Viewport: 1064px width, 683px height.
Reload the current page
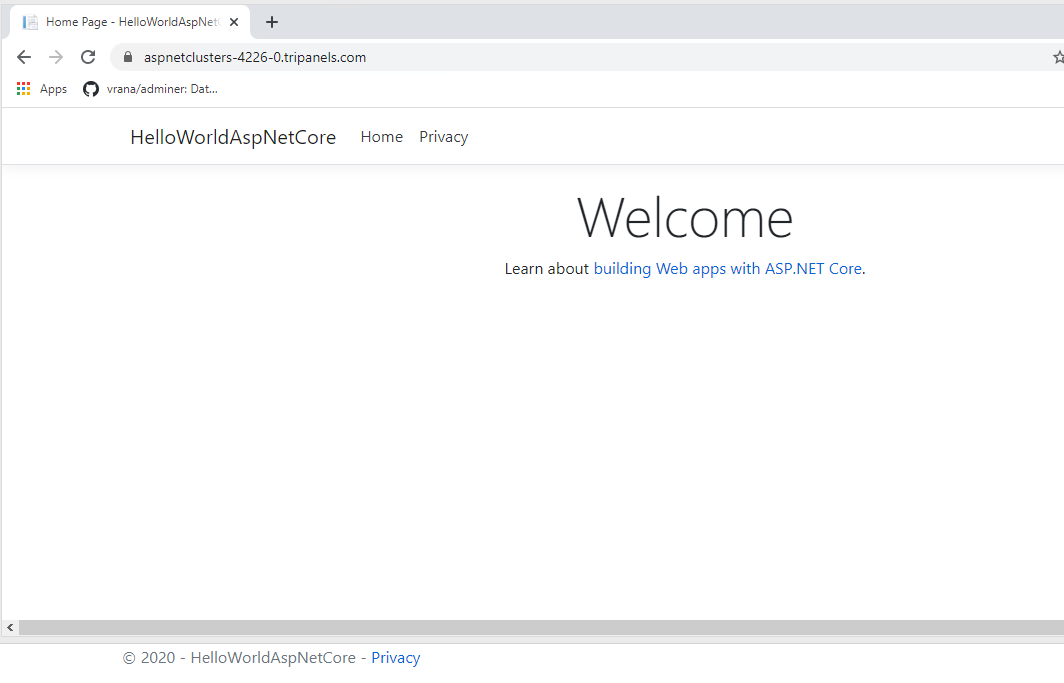(x=88, y=57)
